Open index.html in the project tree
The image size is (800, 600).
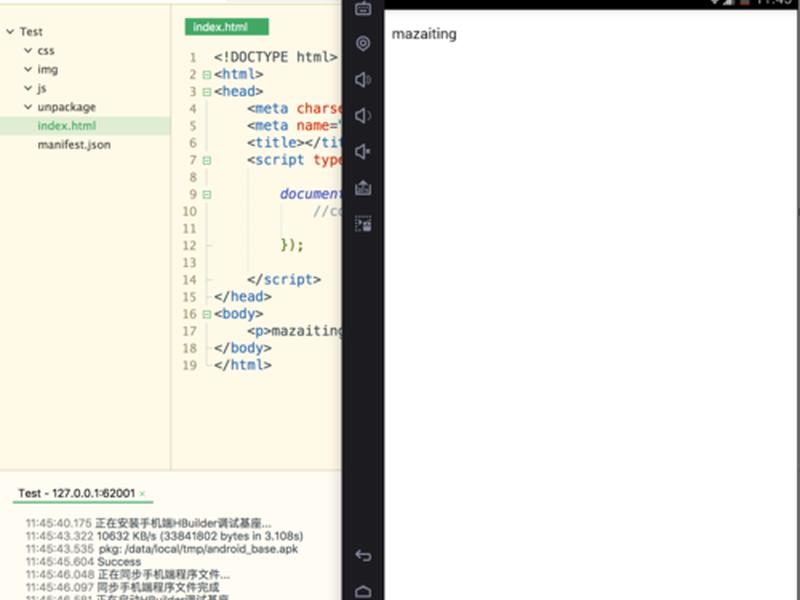[67, 126]
